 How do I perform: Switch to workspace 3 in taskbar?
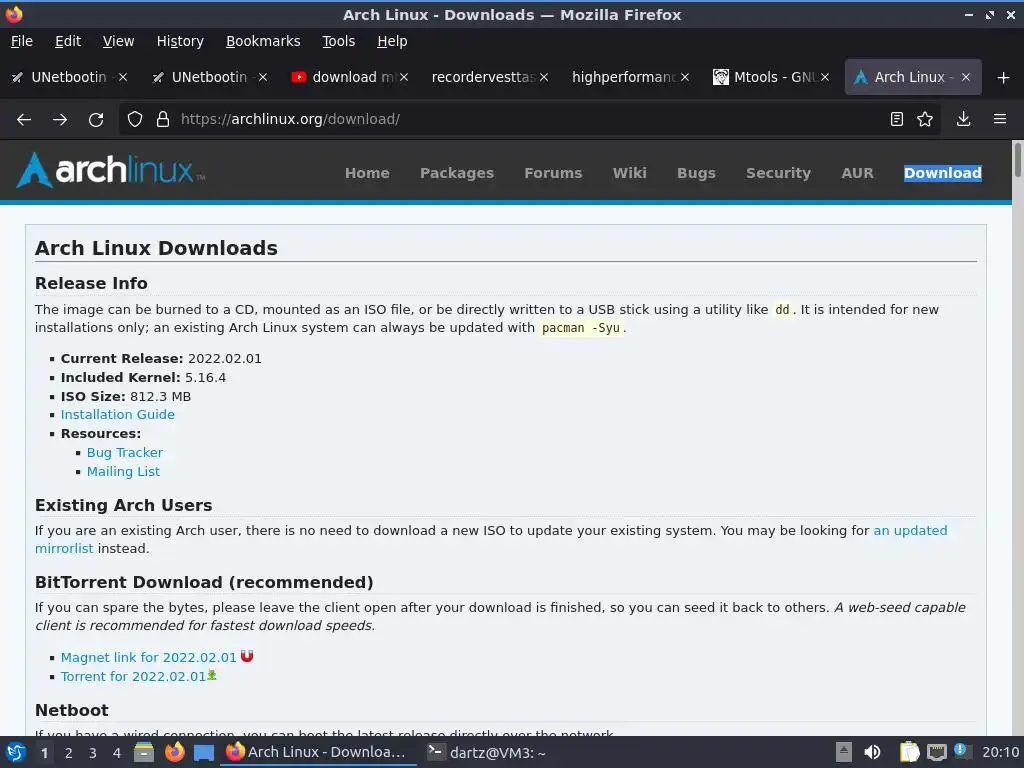click(x=93, y=753)
